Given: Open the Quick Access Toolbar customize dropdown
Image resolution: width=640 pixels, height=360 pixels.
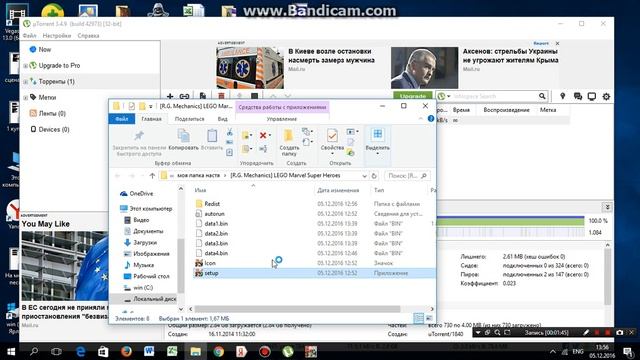Looking at the screenshot, I should [151, 107].
